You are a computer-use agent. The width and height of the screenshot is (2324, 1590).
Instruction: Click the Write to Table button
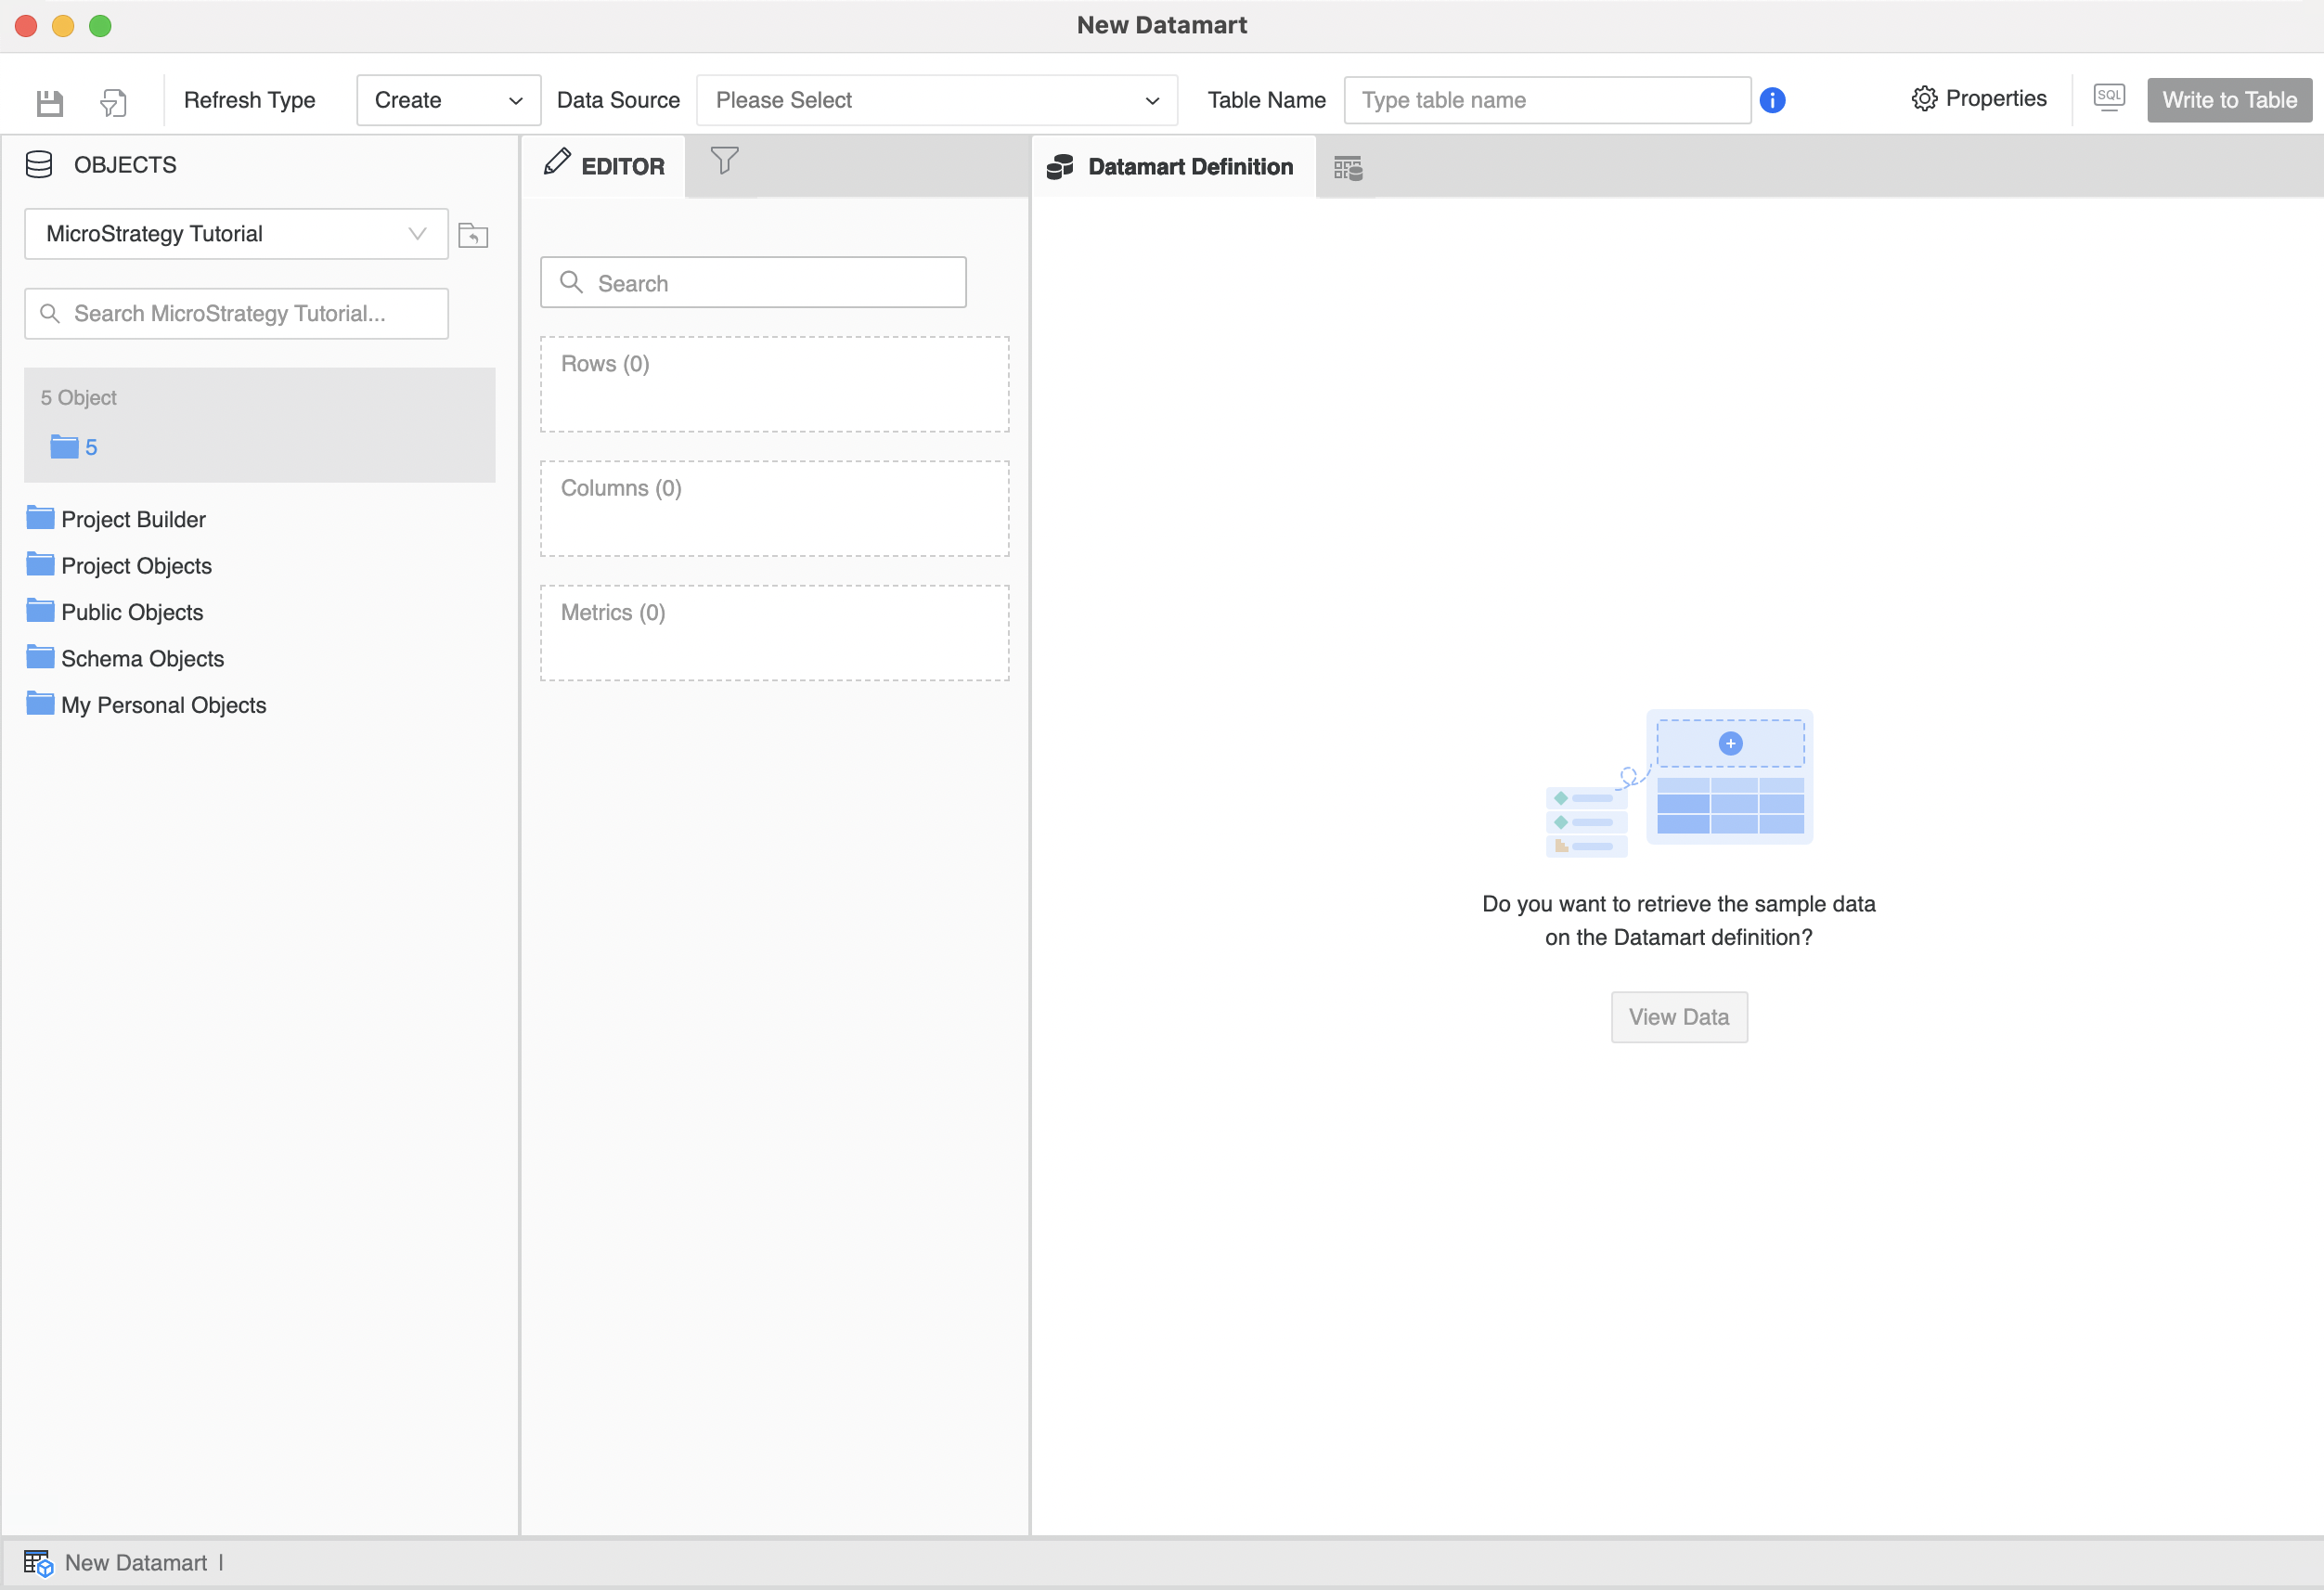click(x=2228, y=100)
